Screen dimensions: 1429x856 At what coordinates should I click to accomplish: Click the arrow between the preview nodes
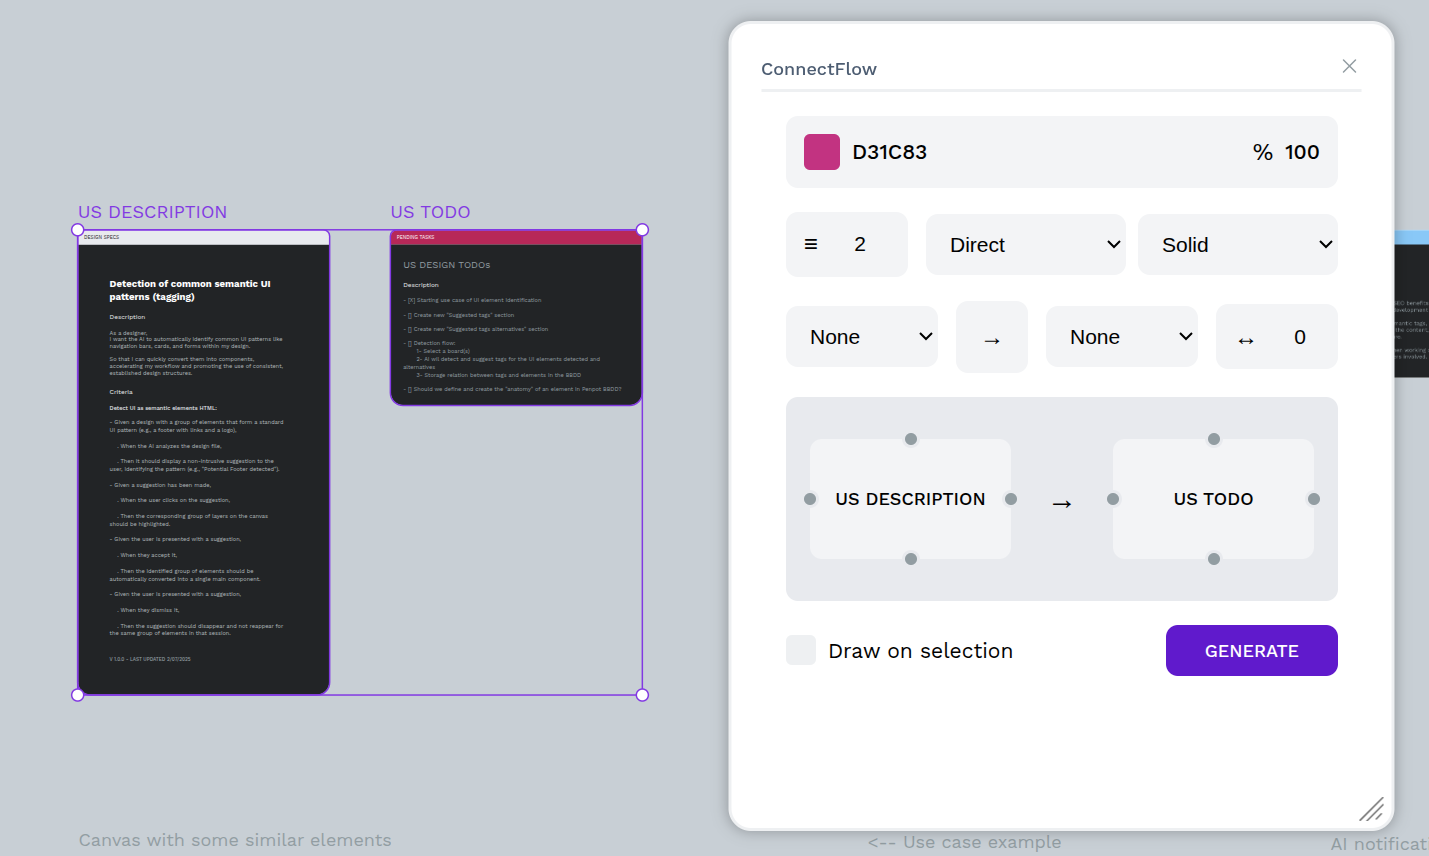[x=1062, y=503]
